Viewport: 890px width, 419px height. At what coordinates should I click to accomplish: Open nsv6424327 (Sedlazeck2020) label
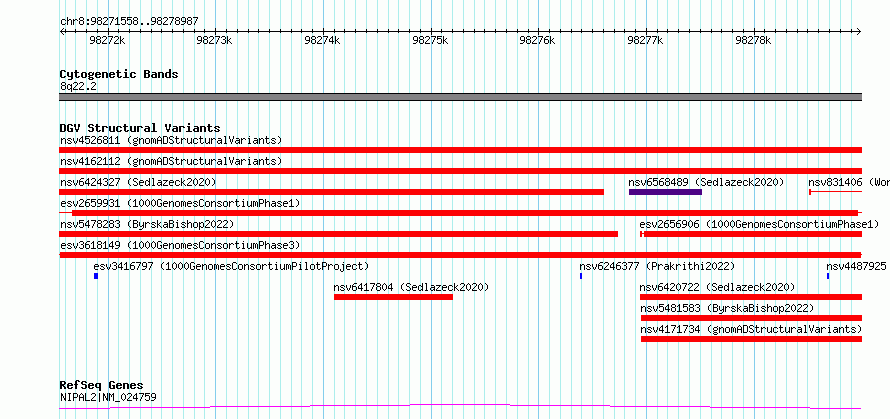point(138,182)
